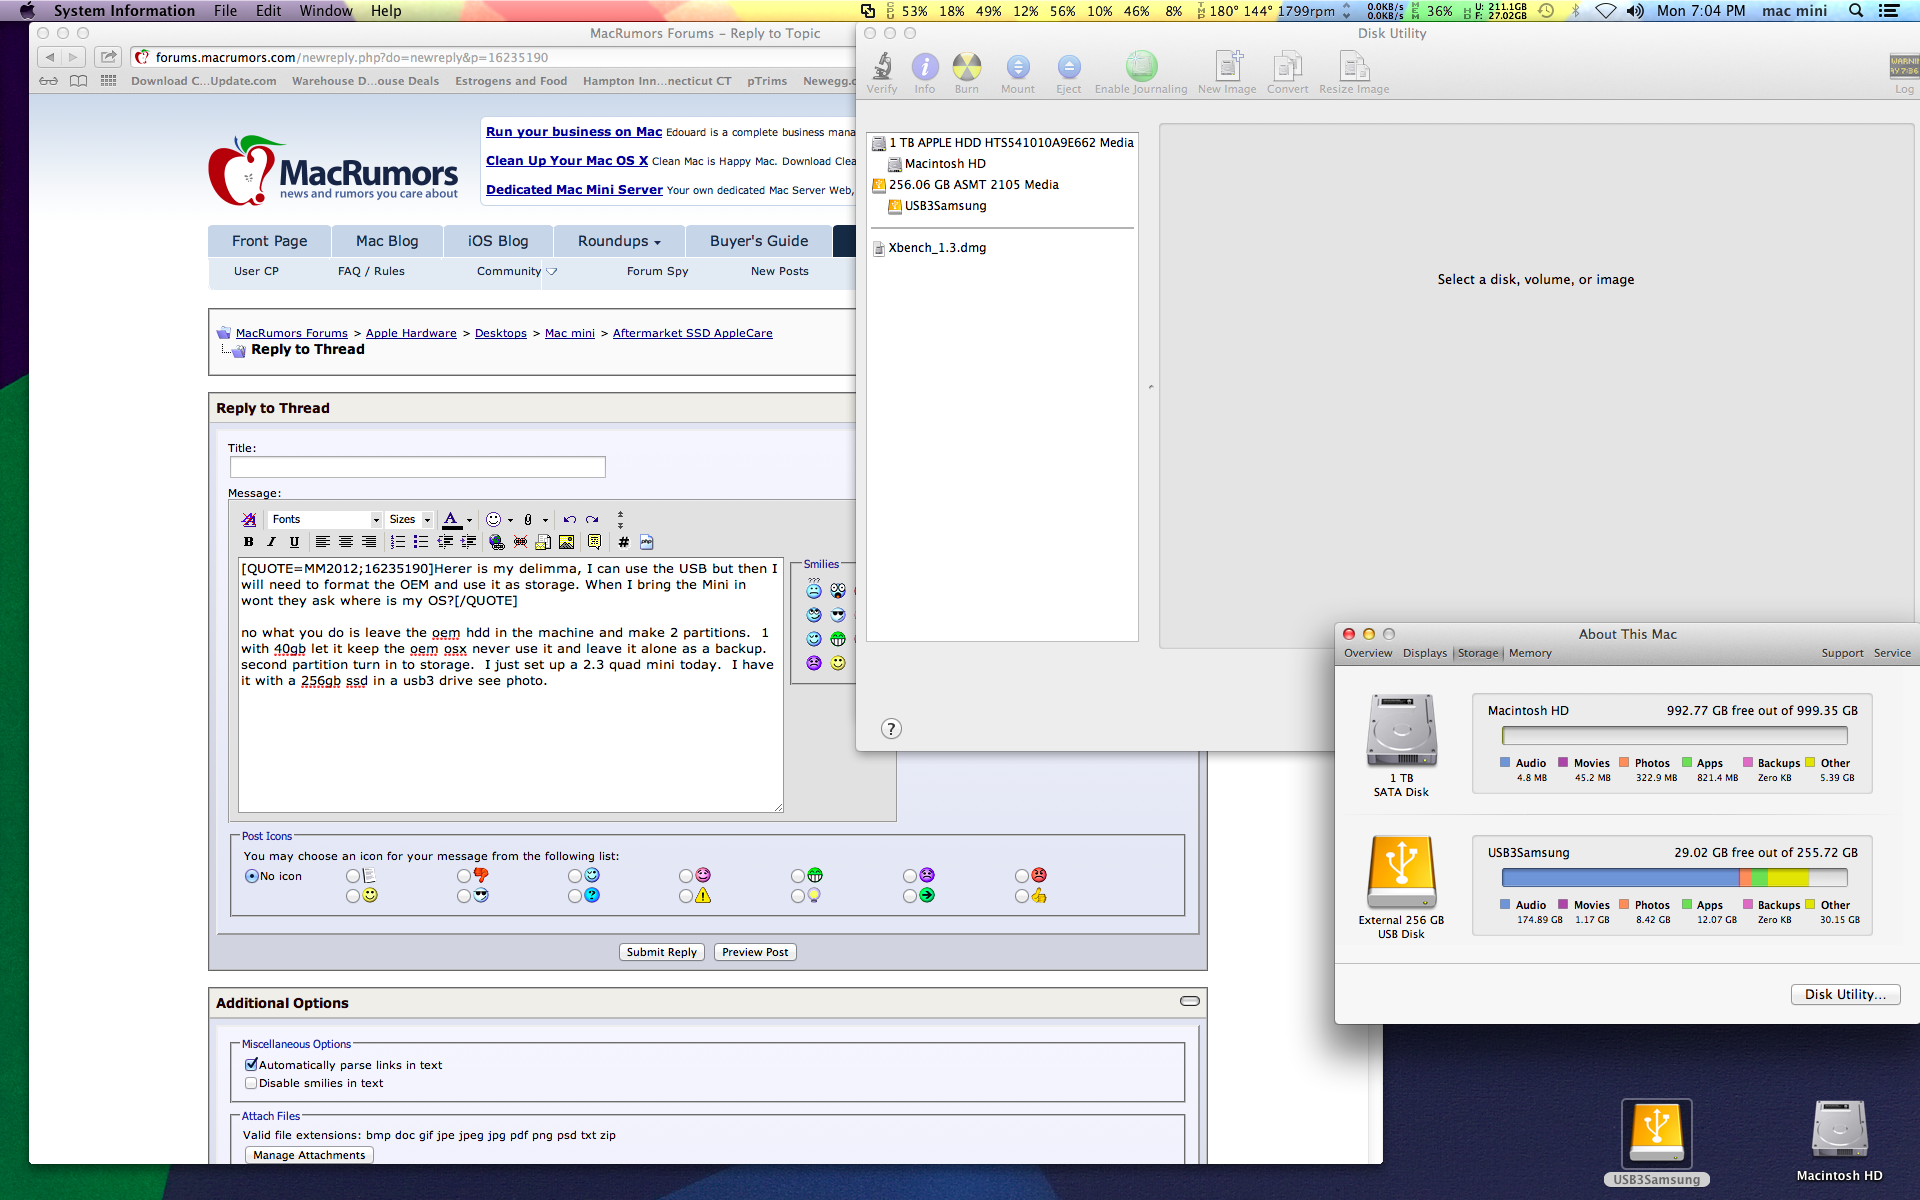The image size is (1920, 1200).
Task: Insert an unordered bullet list
Action: (x=421, y=542)
